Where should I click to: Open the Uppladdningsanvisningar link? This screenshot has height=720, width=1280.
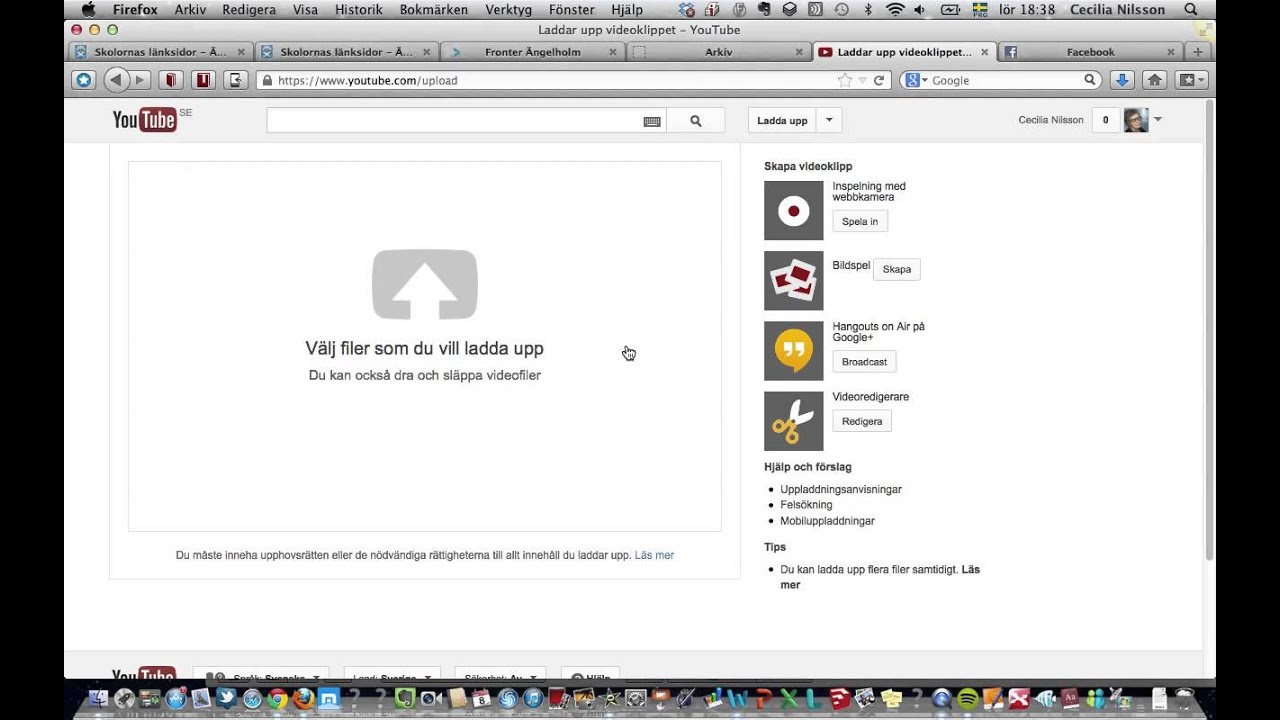tap(841, 489)
